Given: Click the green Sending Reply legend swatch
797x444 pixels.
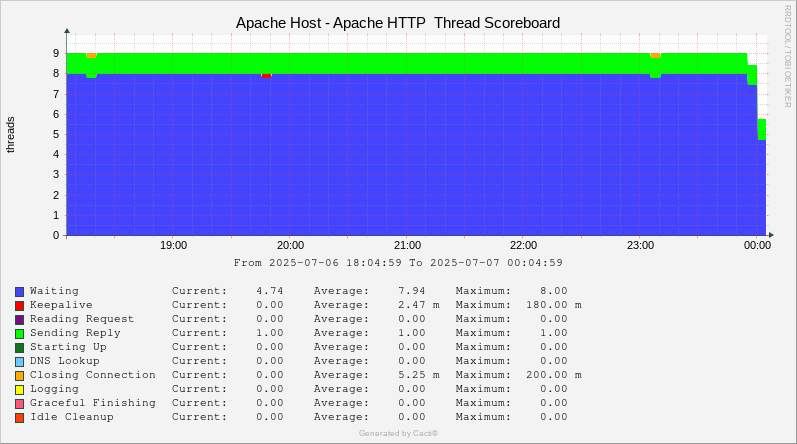Looking at the screenshot, I should click(x=19, y=334).
